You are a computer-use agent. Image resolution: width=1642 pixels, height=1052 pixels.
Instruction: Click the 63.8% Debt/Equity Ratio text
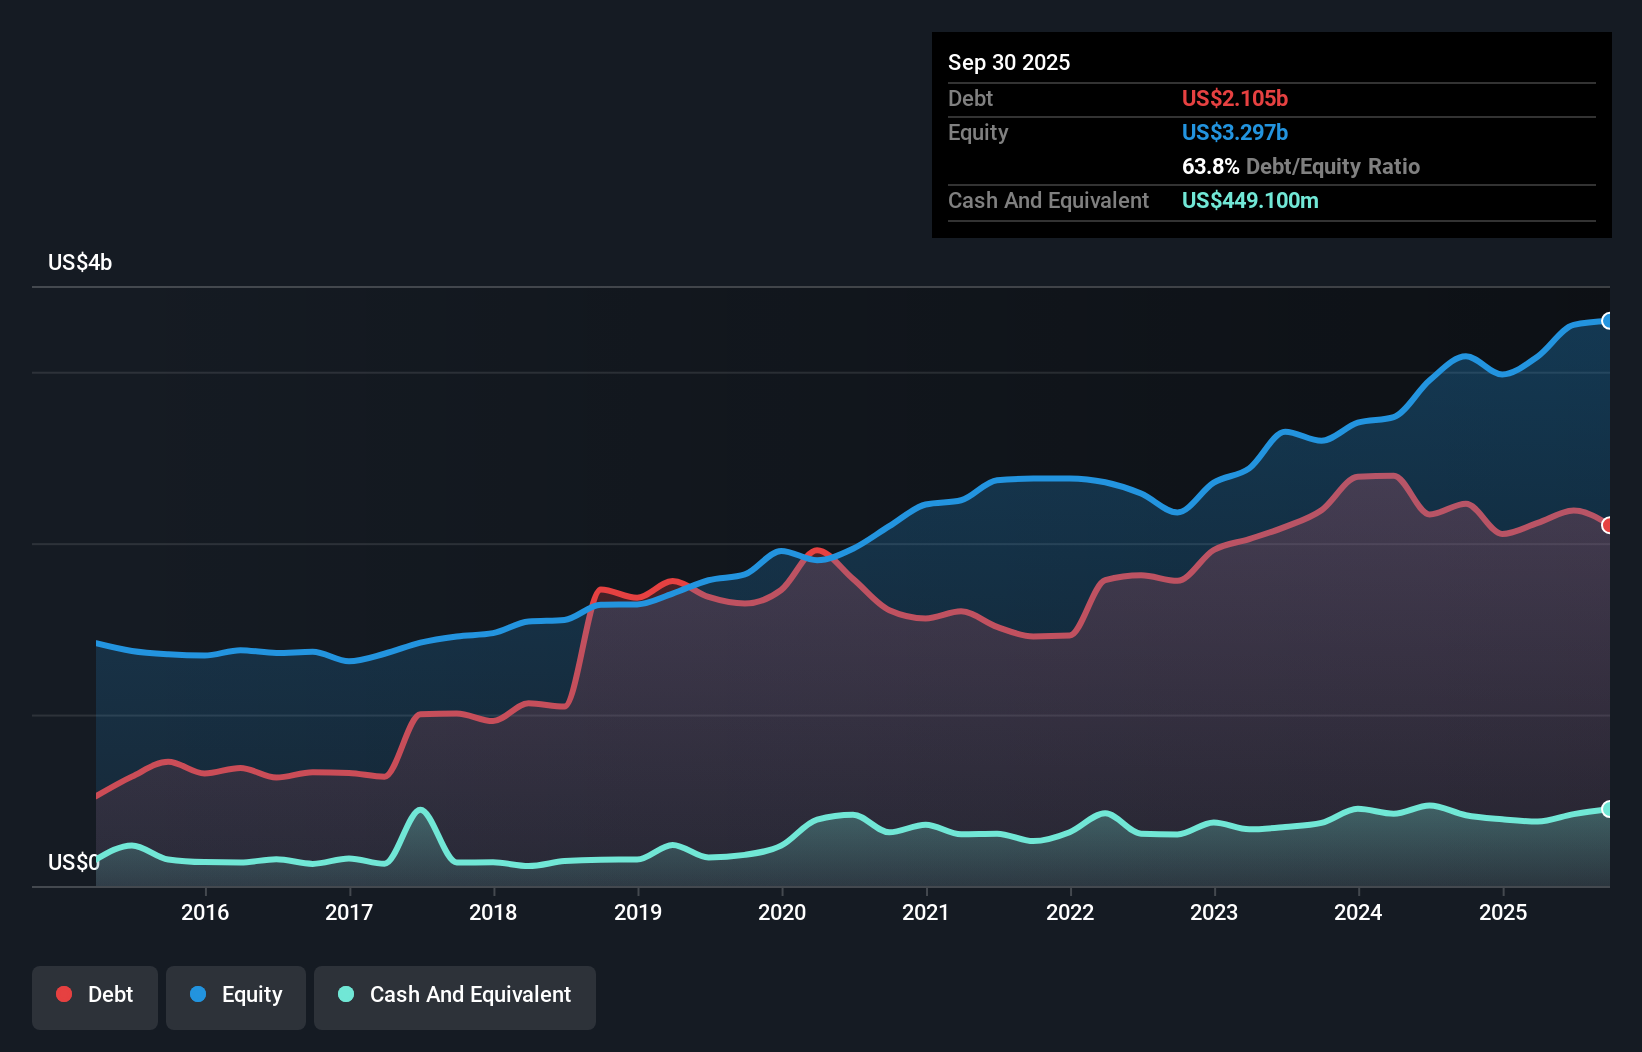[1301, 166]
